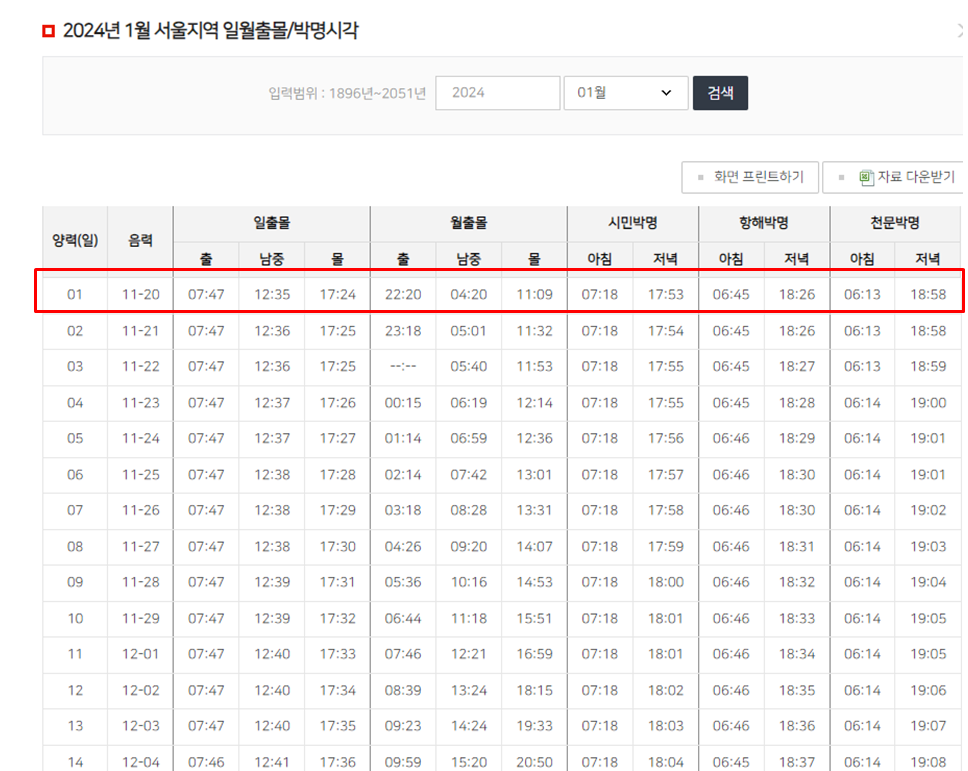Select moon transit cell 13:24
This screenshot has height=771, width=968.
pyautogui.click(x=469, y=690)
